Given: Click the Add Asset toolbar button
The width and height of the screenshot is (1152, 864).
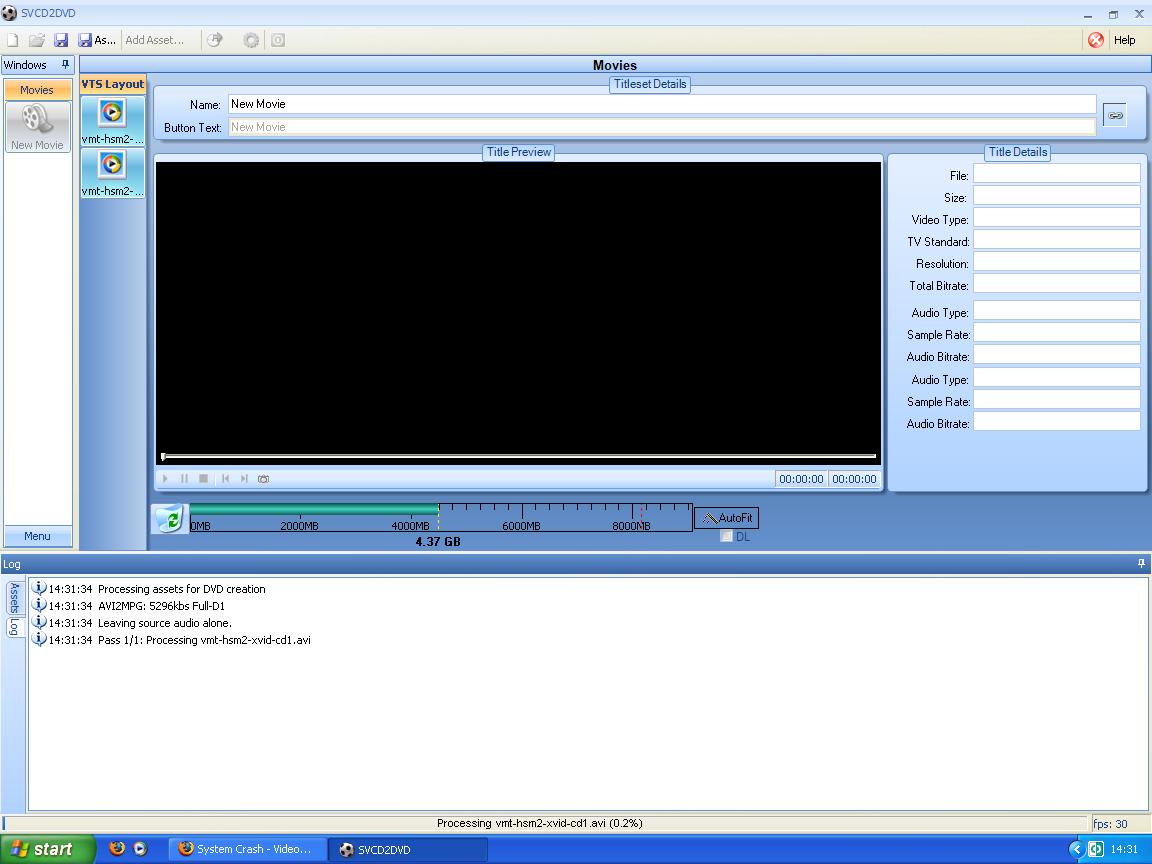Looking at the screenshot, I should point(154,40).
